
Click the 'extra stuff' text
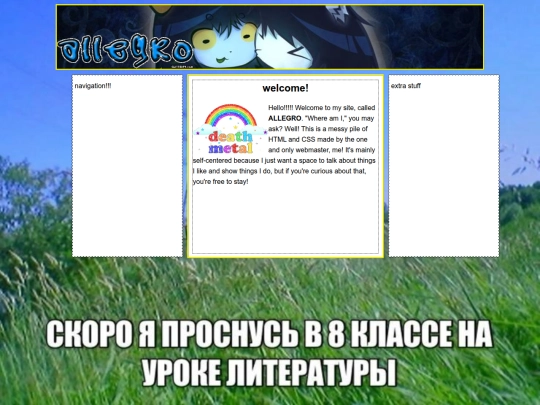[x=406, y=86]
